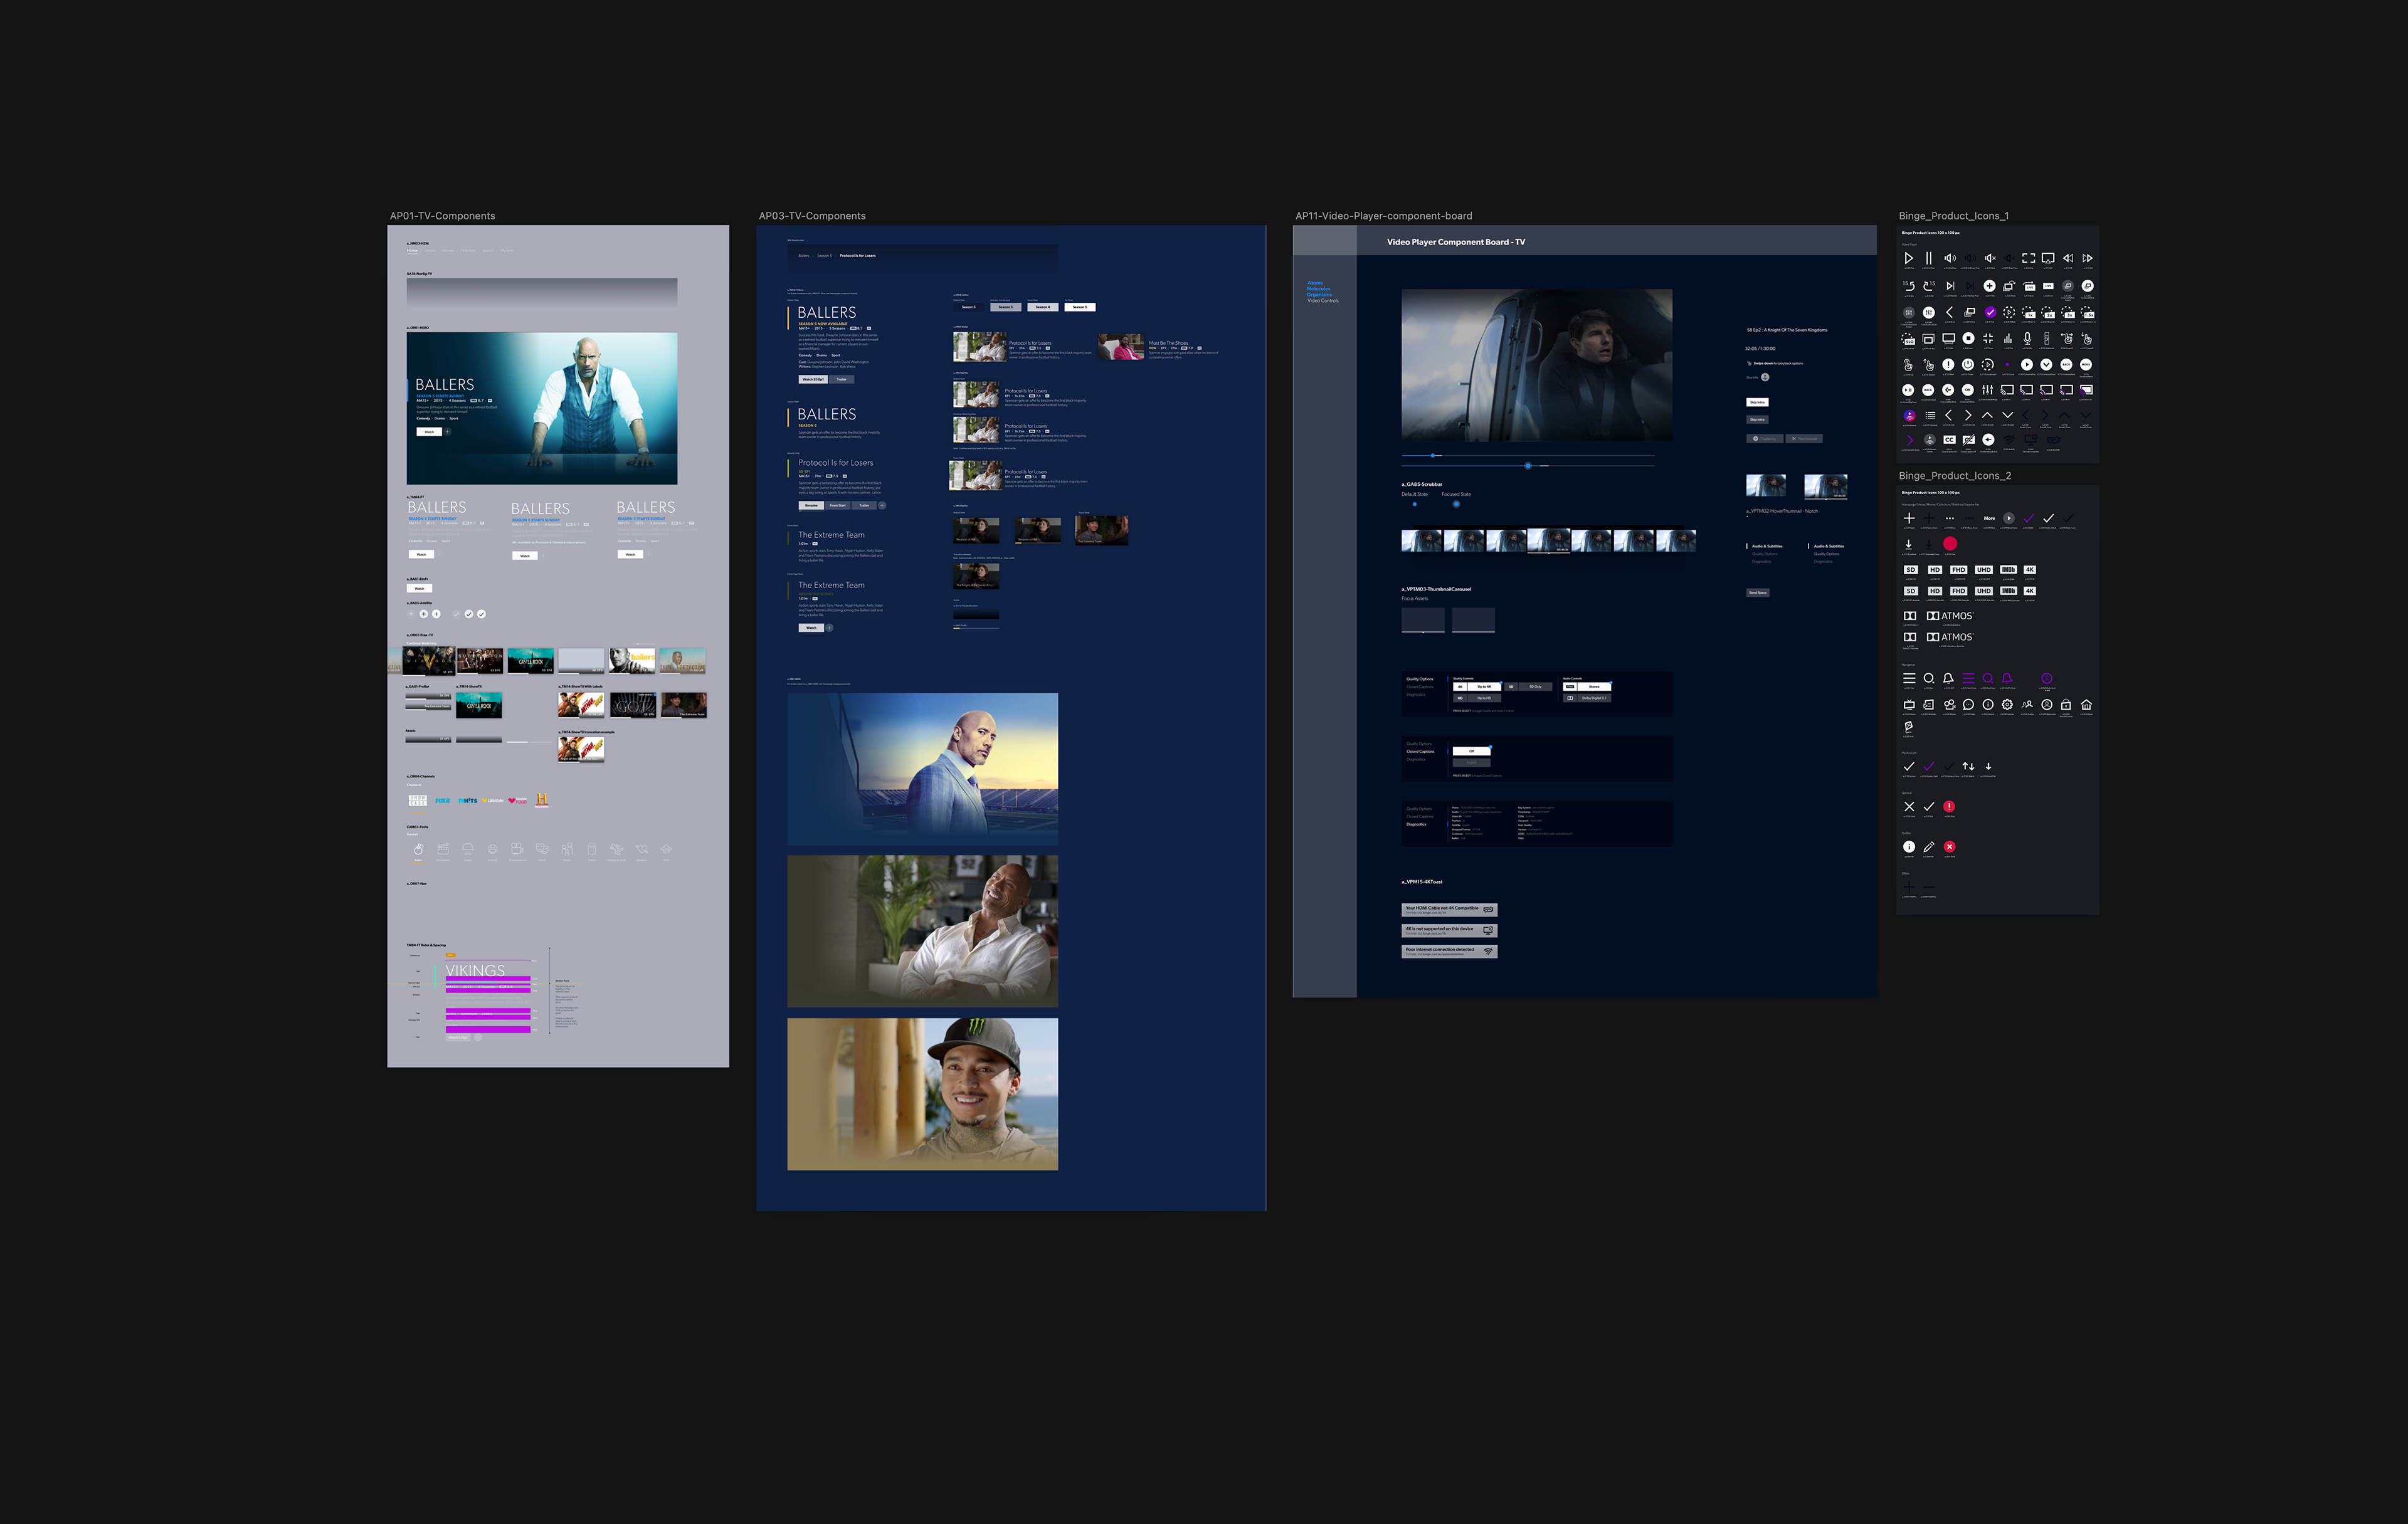Select the white X close icon under General
This screenshot has width=2408, height=1524.
[1910, 807]
